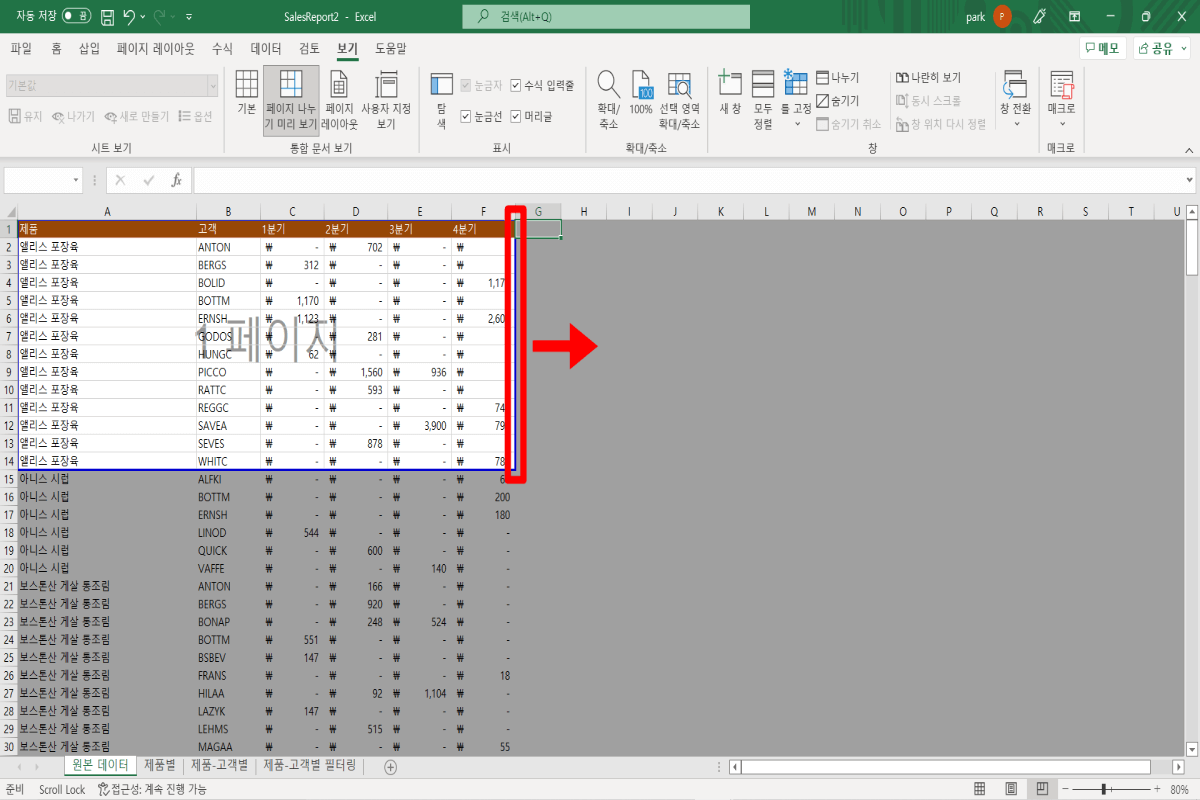1200x800 pixels.
Task: Open 사용자 지정 보기 custom views
Action: point(386,101)
